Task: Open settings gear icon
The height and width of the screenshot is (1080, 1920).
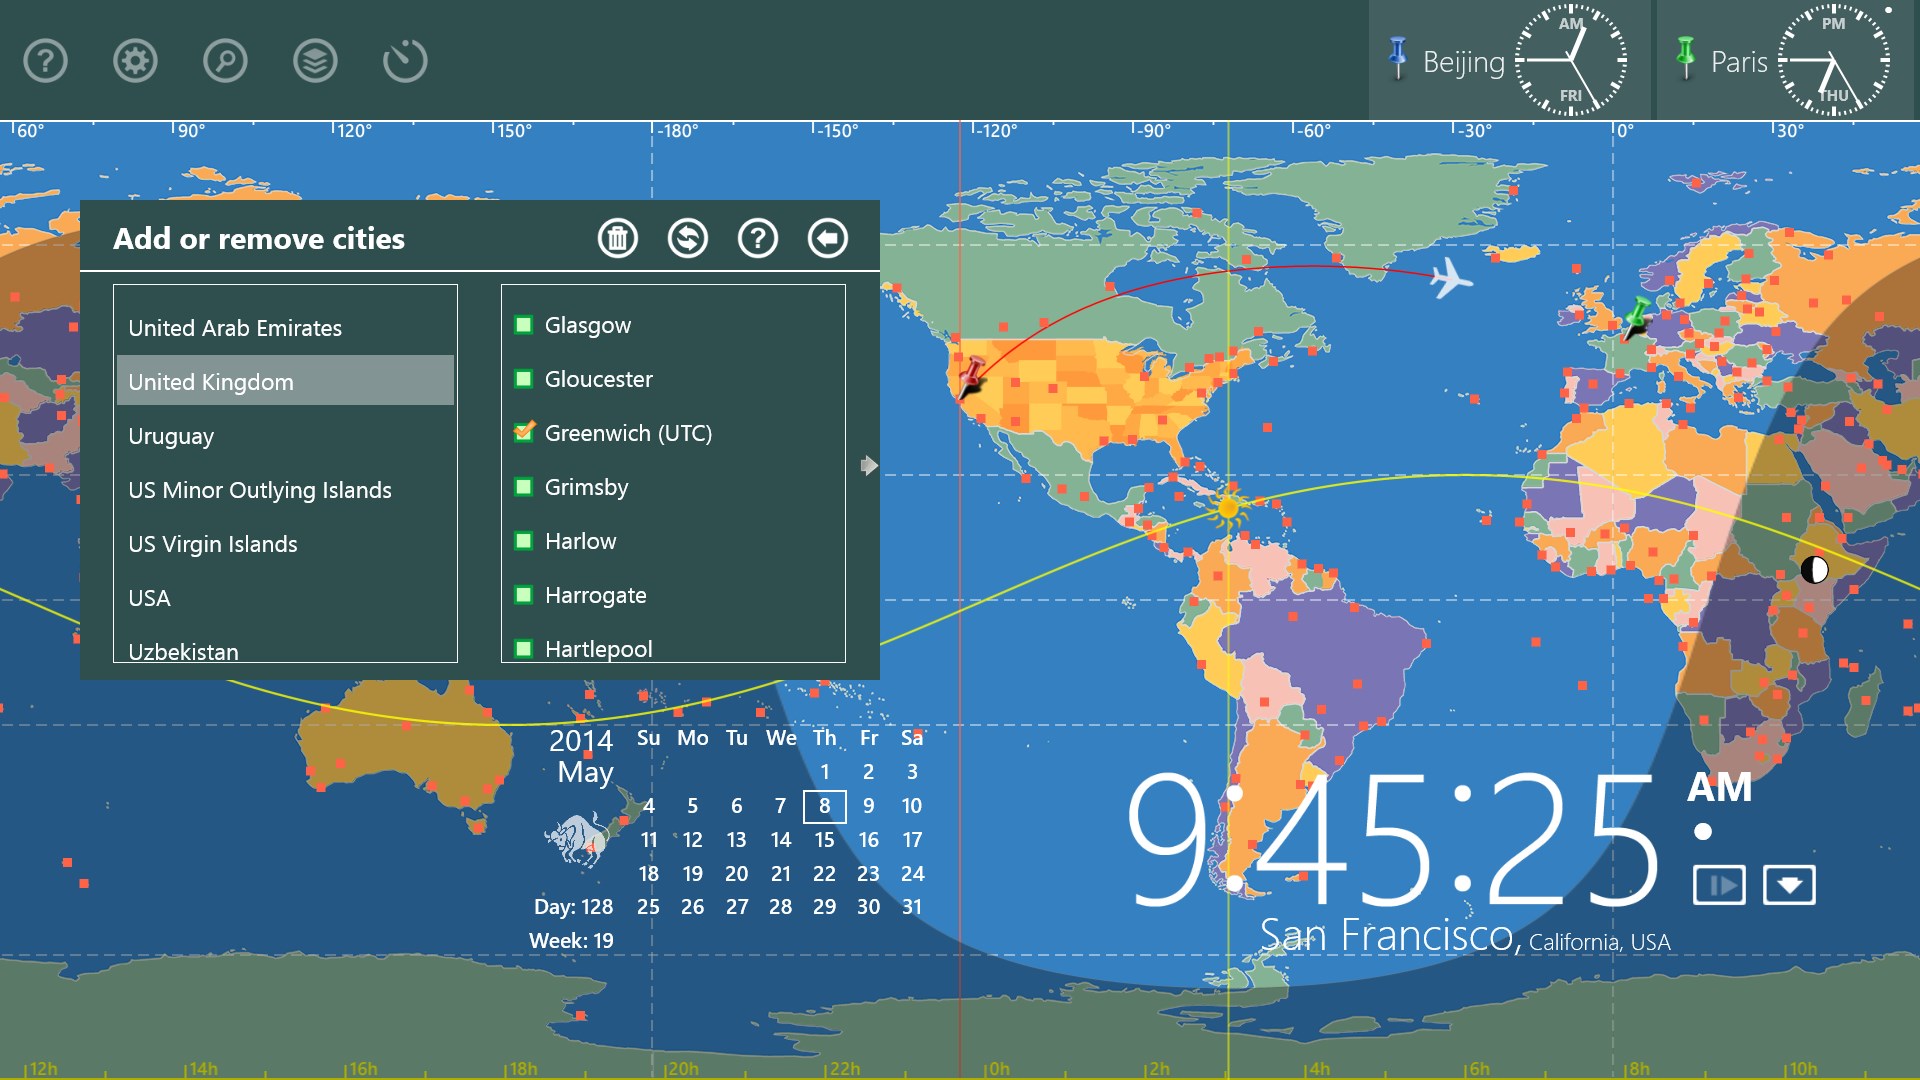Action: 135,61
